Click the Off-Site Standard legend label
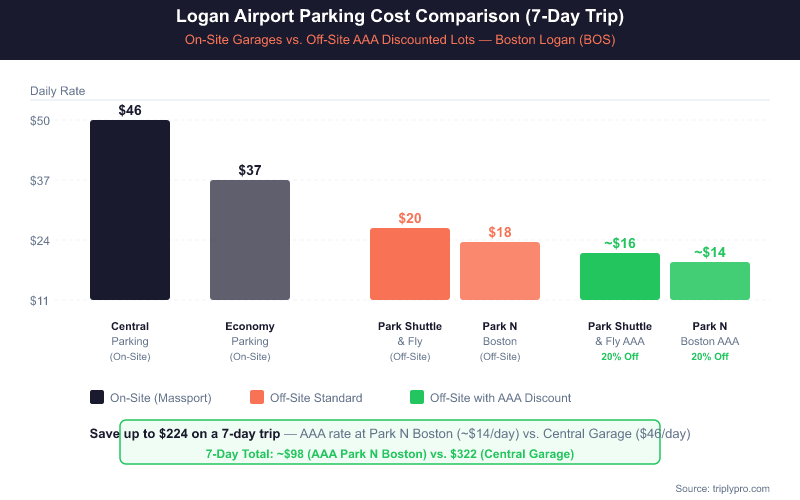 click(316, 398)
